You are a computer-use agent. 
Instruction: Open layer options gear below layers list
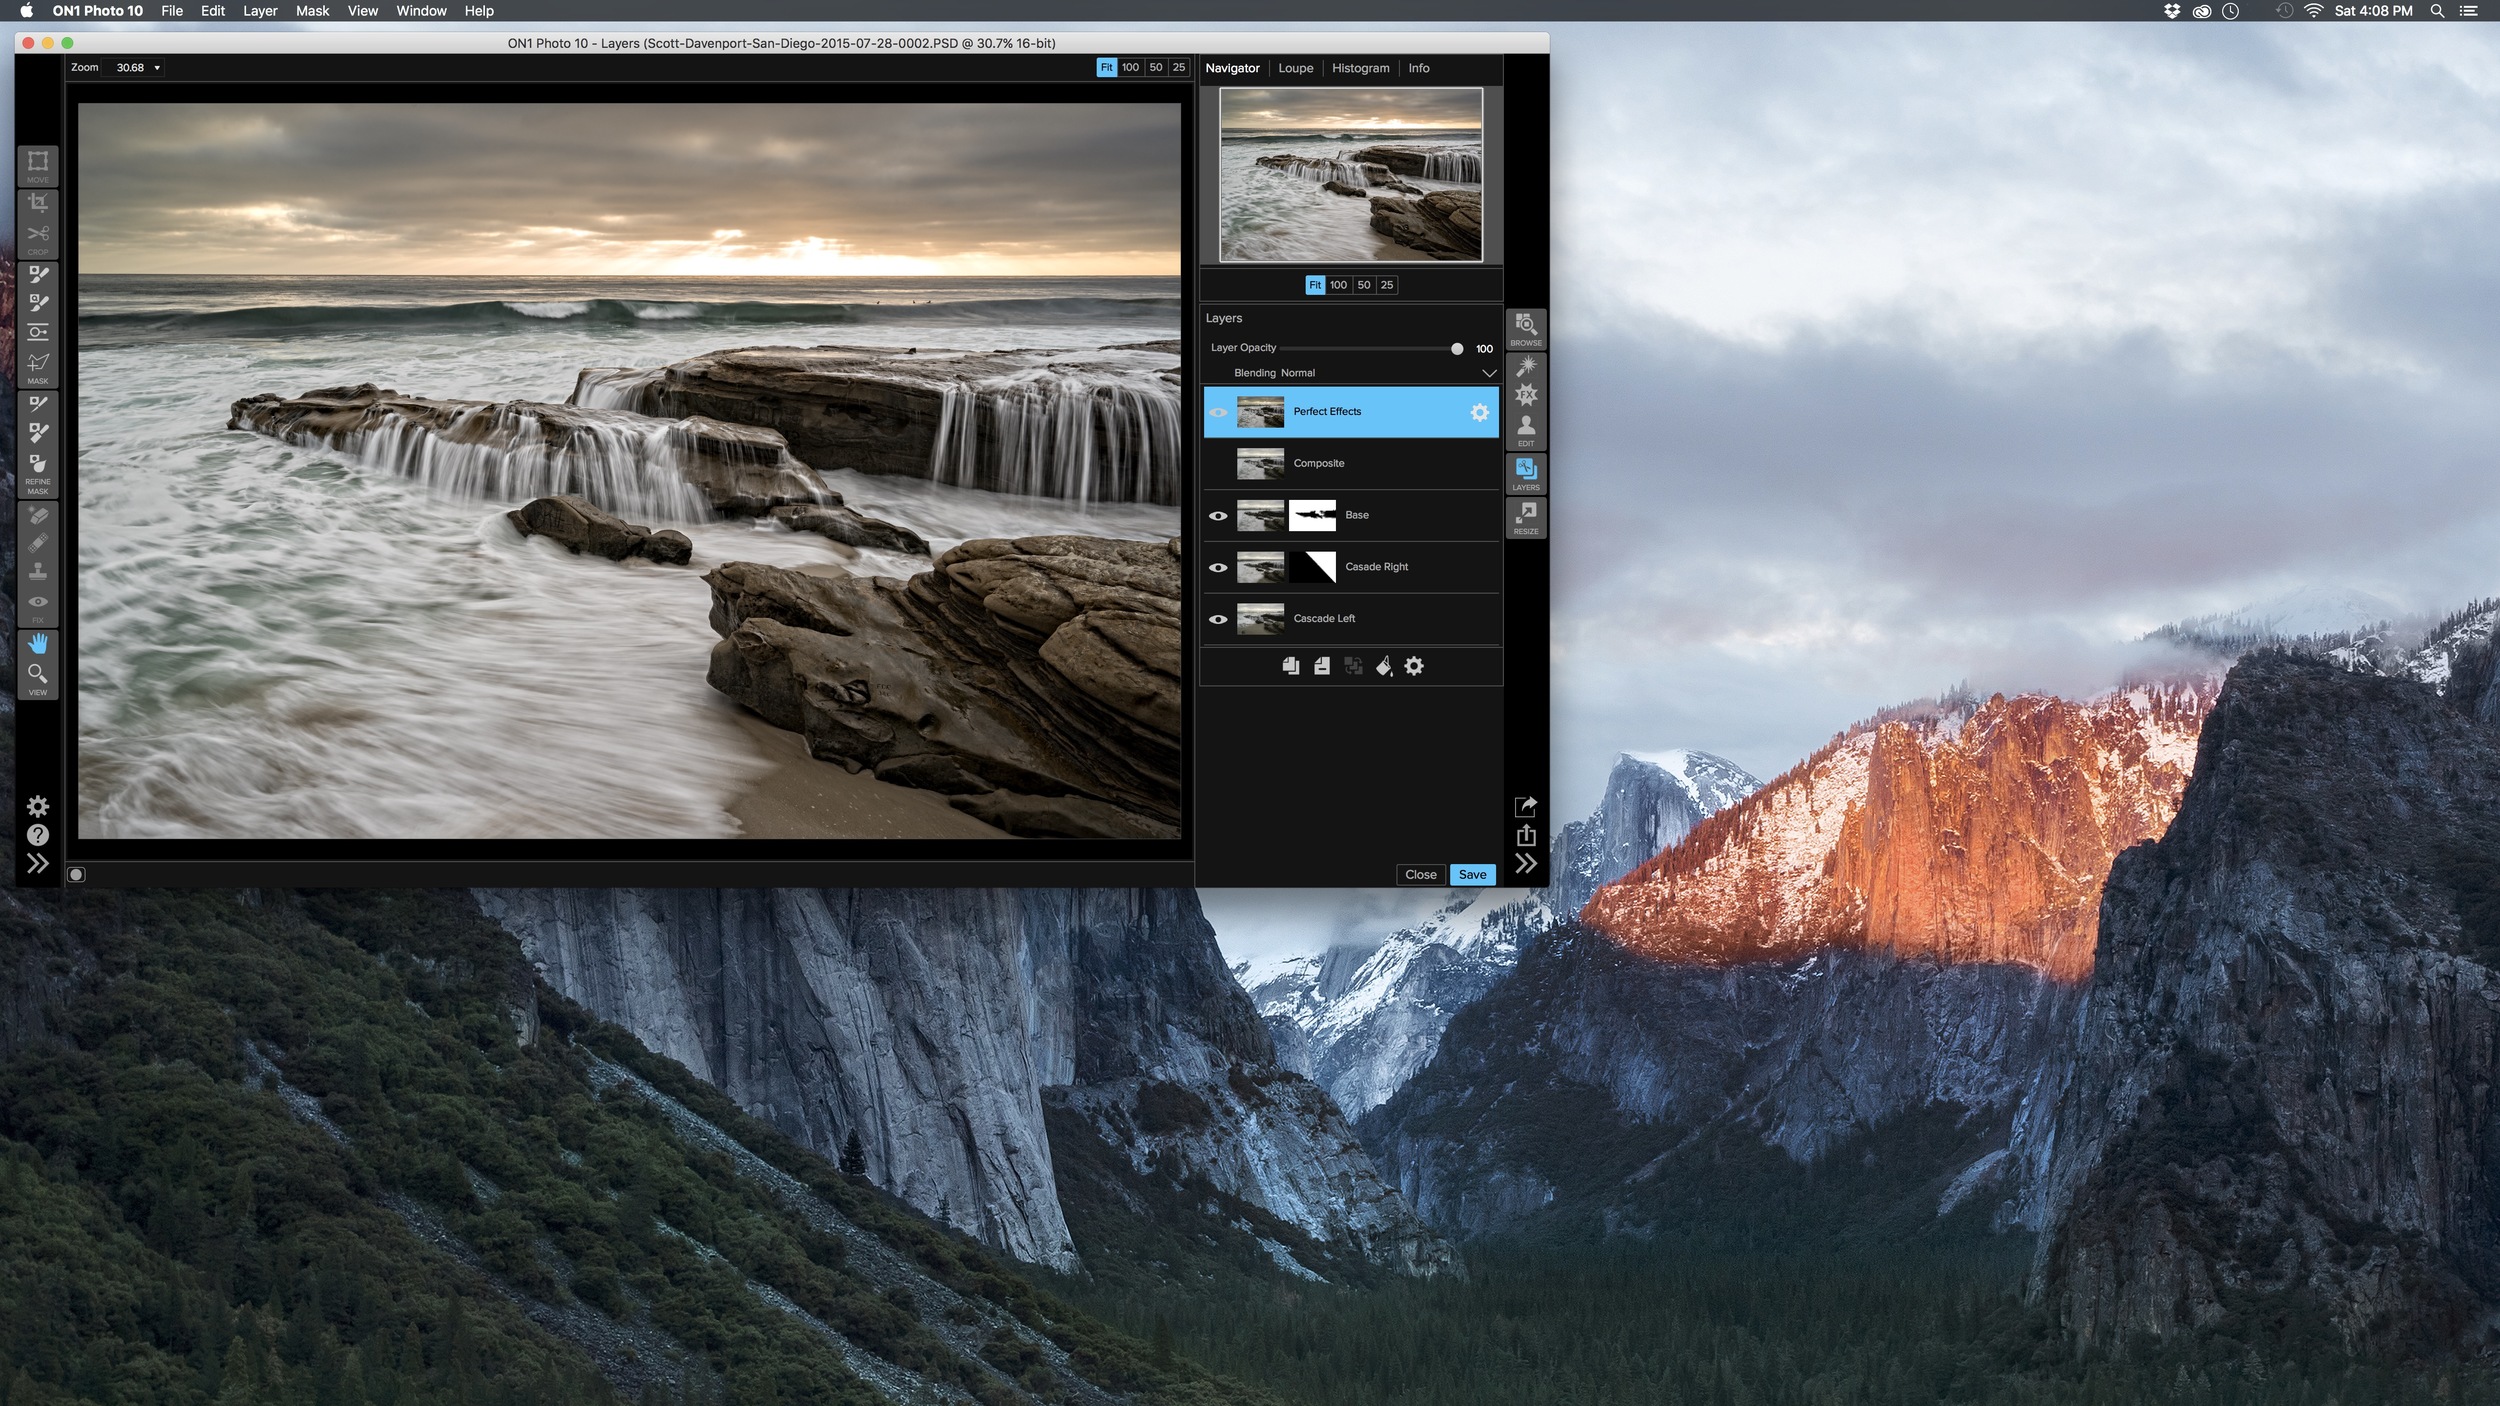[x=1414, y=666]
